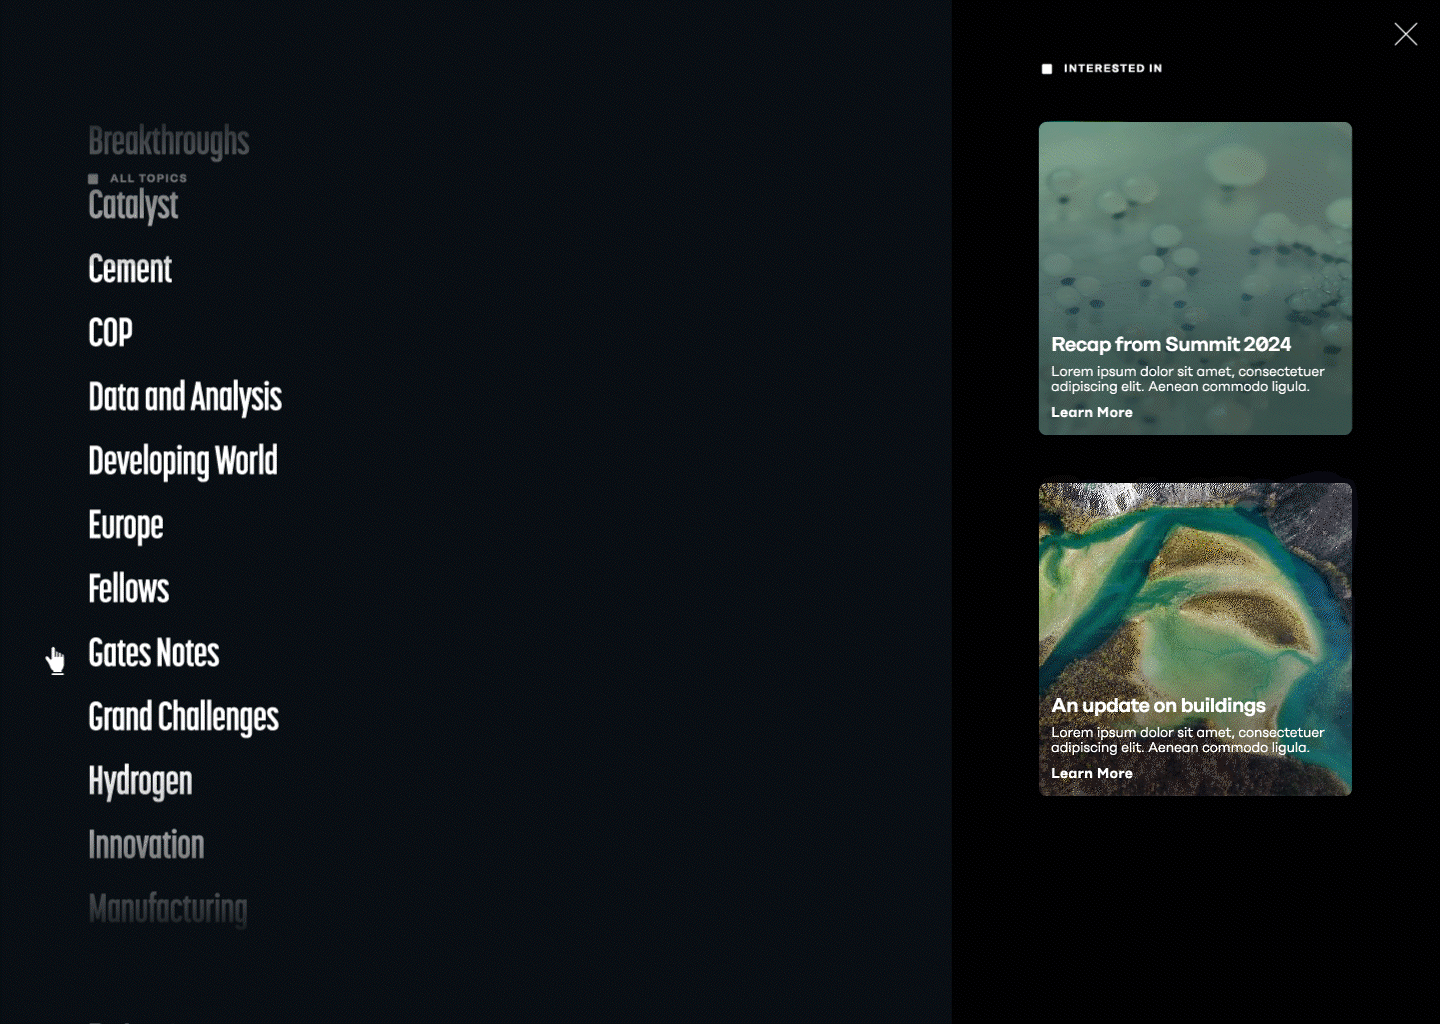Open the Breakthroughs topic

tap(169, 142)
